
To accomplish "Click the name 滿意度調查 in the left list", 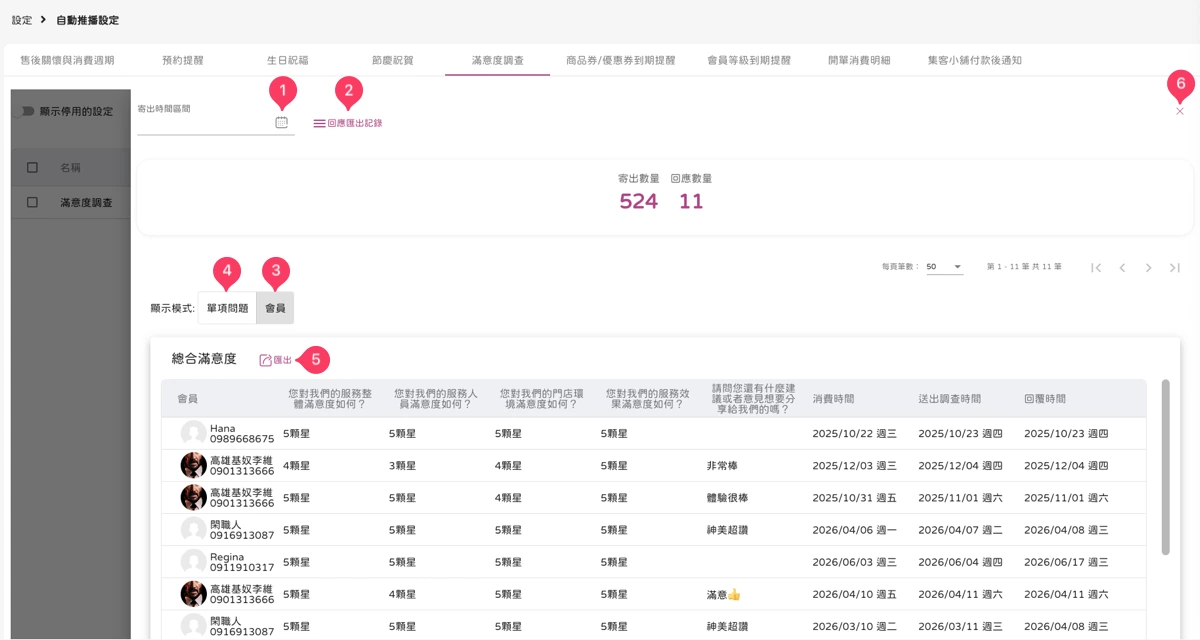I will click(86, 202).
